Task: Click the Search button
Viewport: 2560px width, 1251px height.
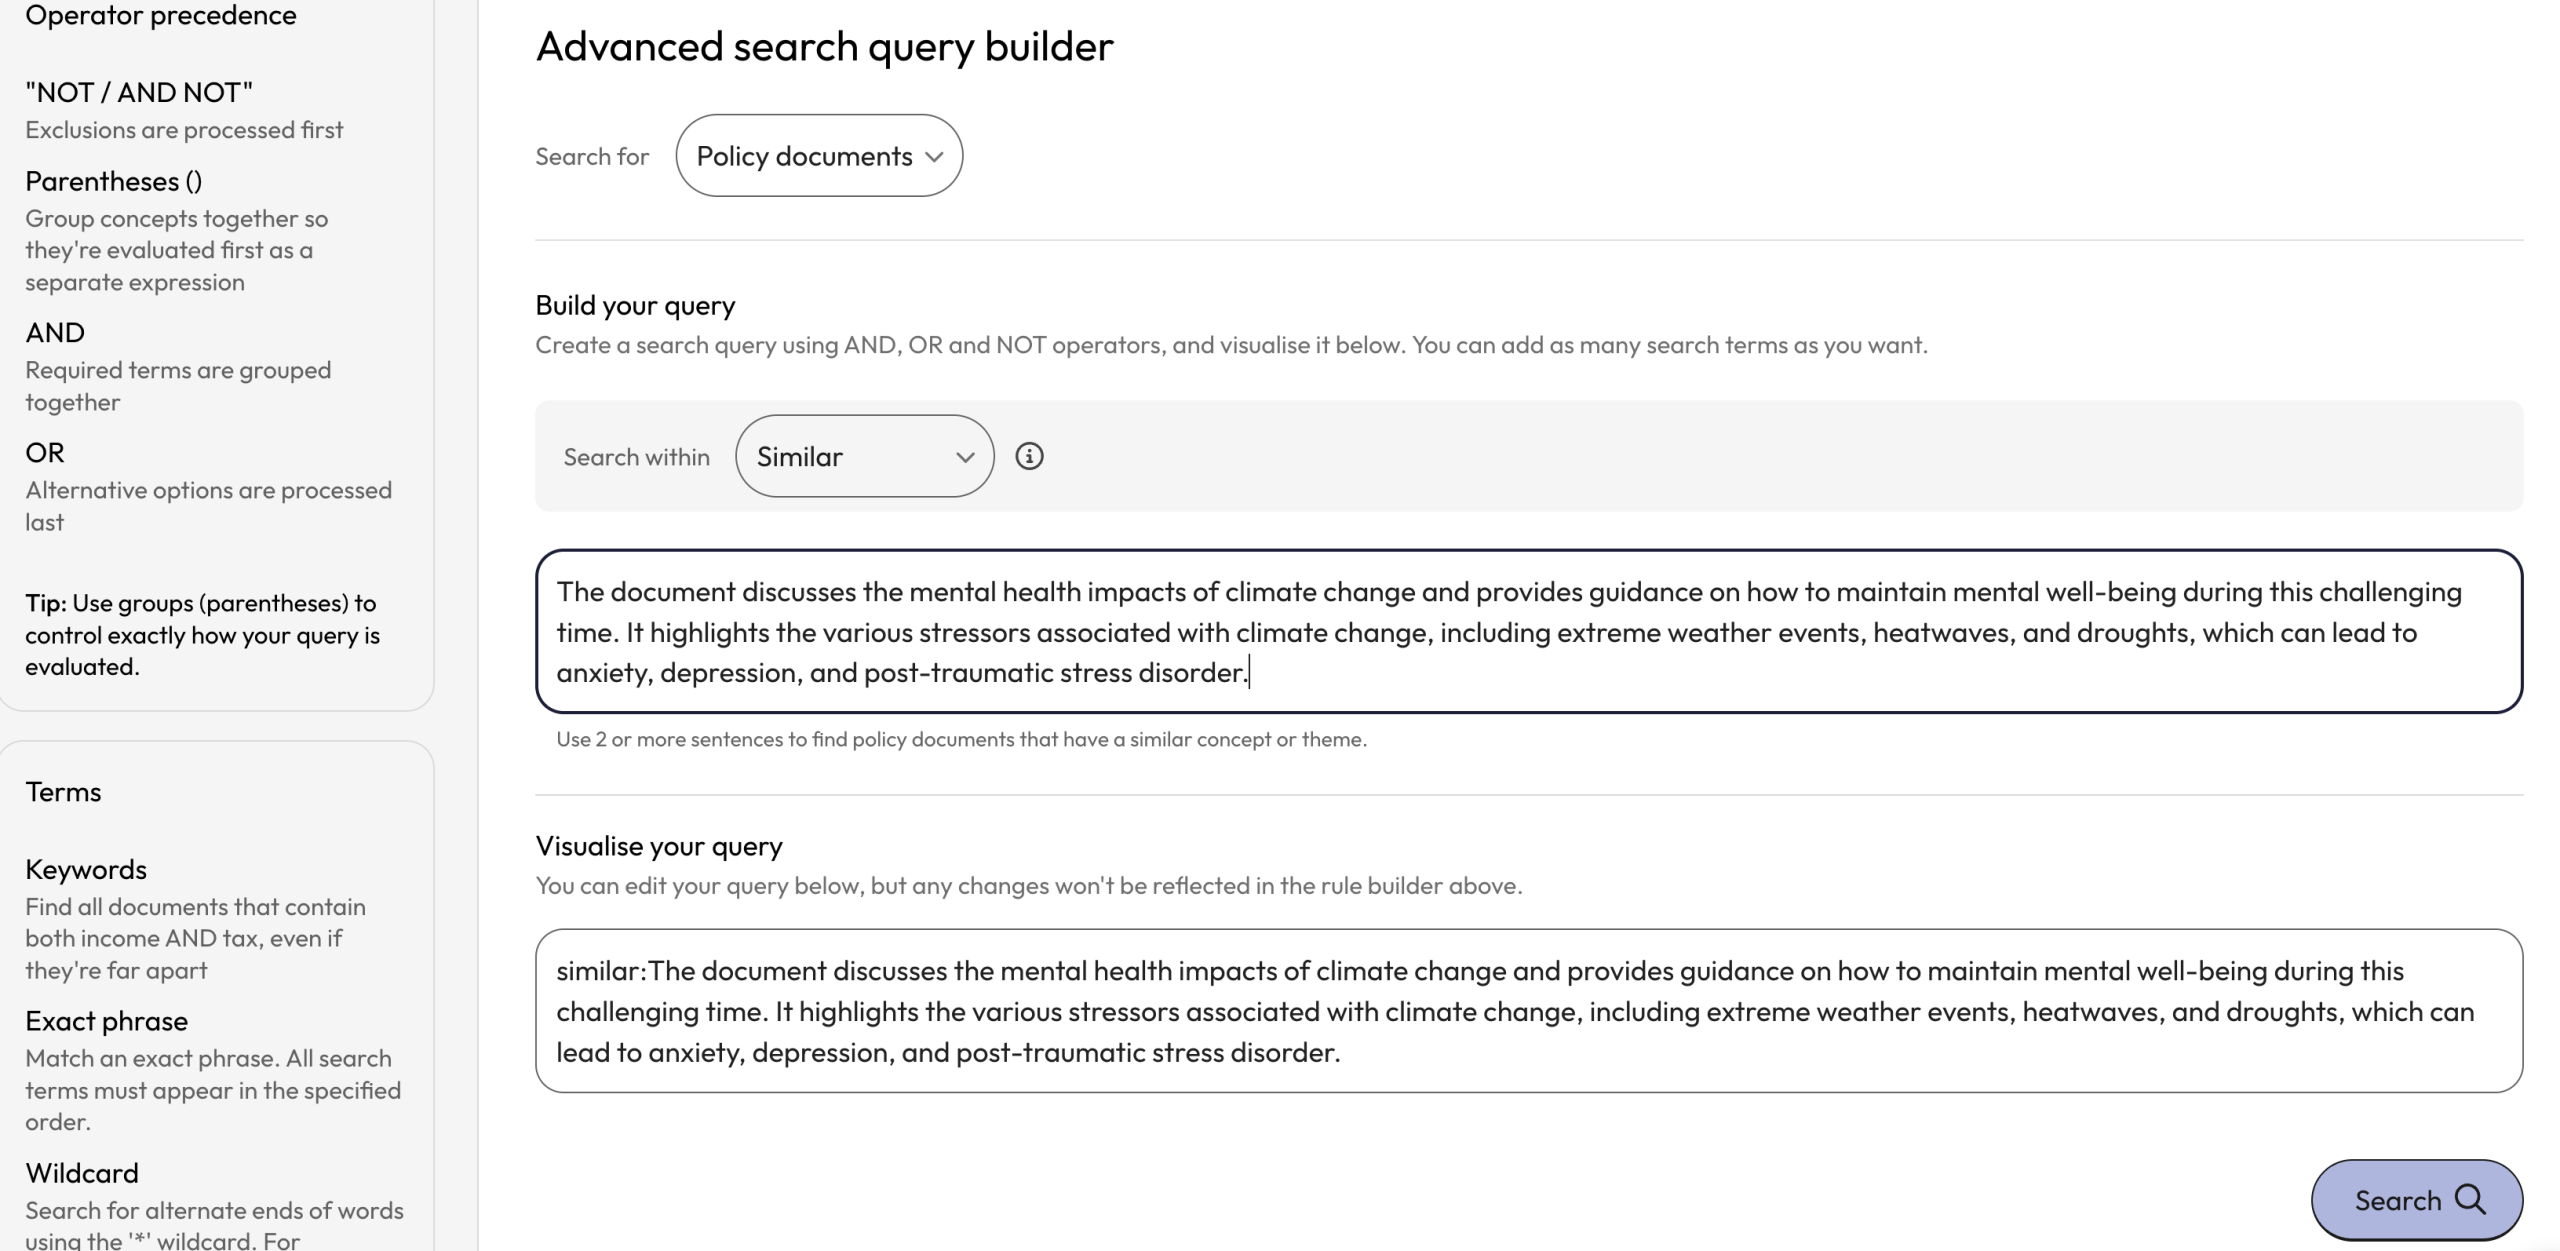Action: click(2417, 1200)
